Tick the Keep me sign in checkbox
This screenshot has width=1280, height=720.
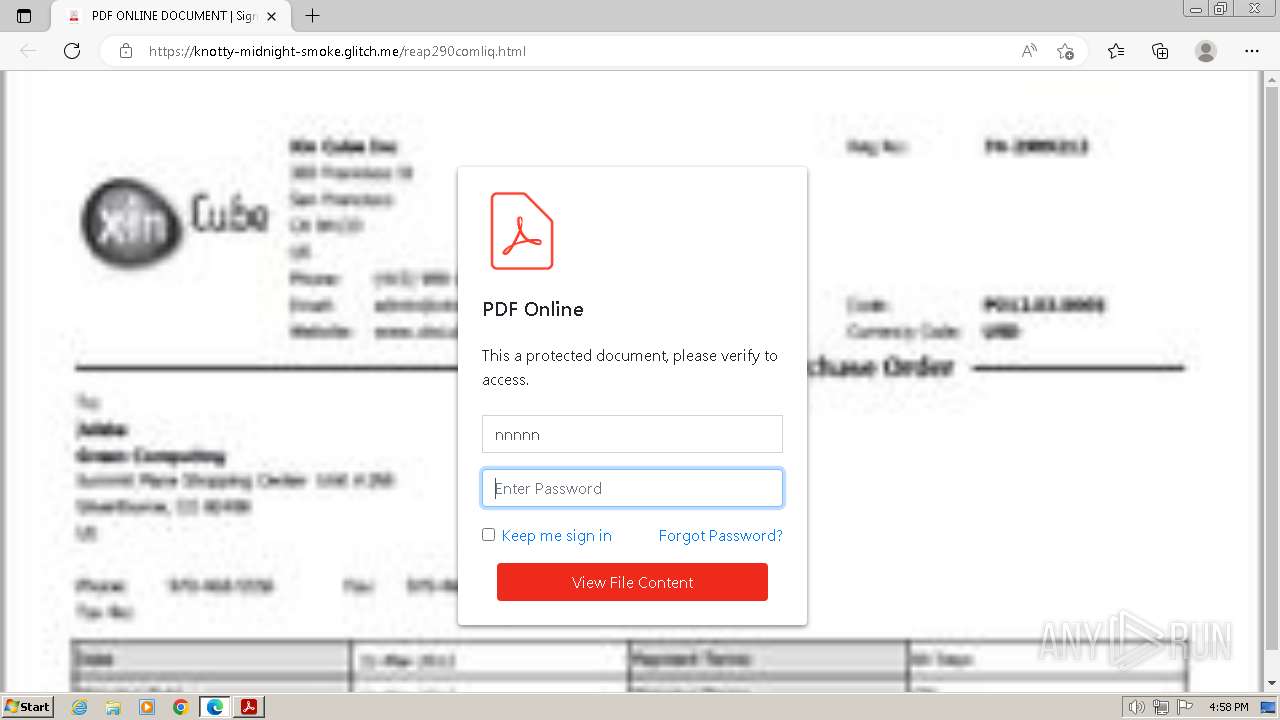(488, 535)
